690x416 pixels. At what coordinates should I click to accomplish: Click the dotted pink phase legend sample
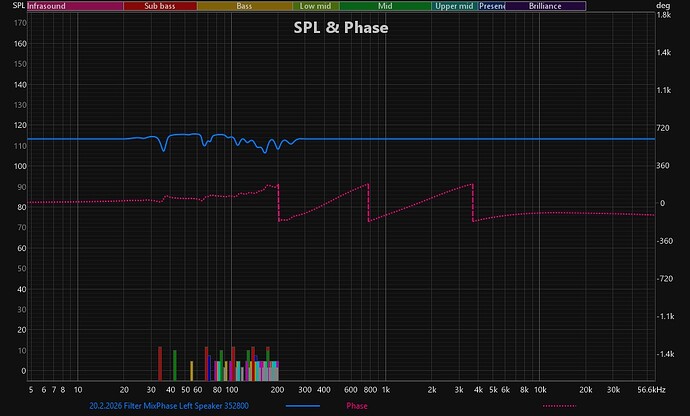(559, 406)
